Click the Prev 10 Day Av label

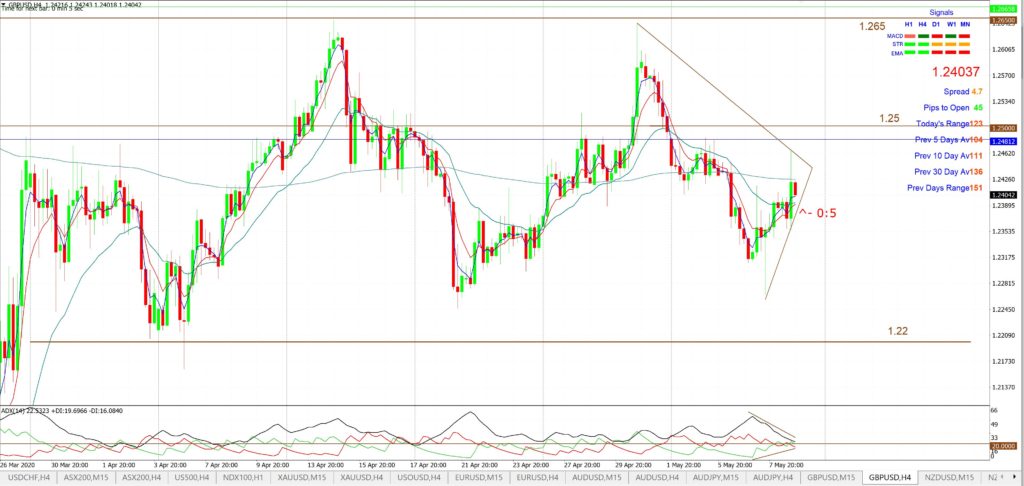click(x=941, y=155)
